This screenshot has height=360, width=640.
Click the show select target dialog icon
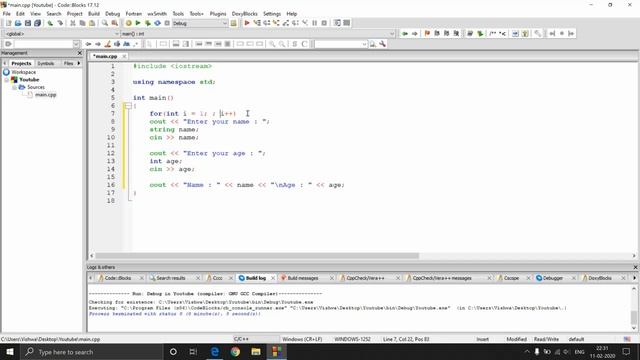click(x=233, y=23)
